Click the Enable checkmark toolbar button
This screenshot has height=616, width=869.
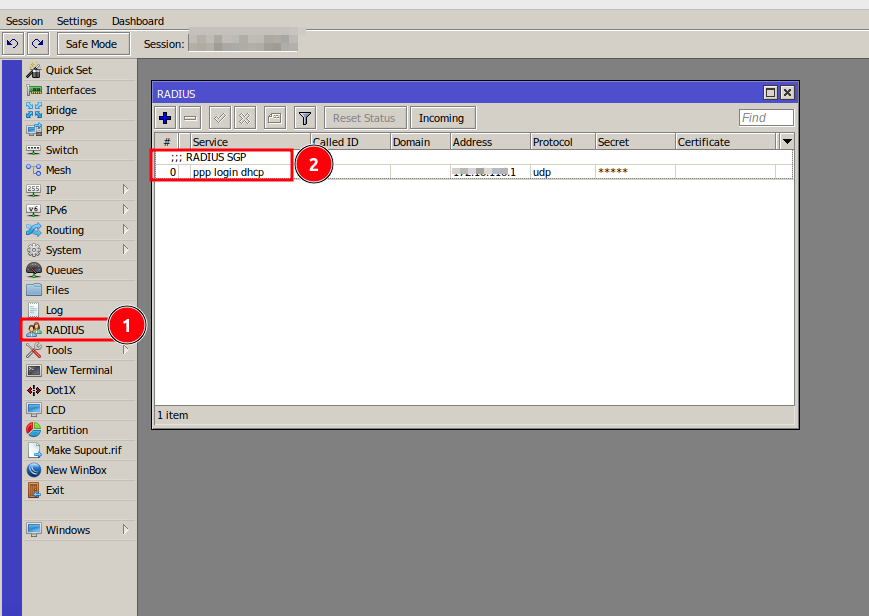pos(220,118)
